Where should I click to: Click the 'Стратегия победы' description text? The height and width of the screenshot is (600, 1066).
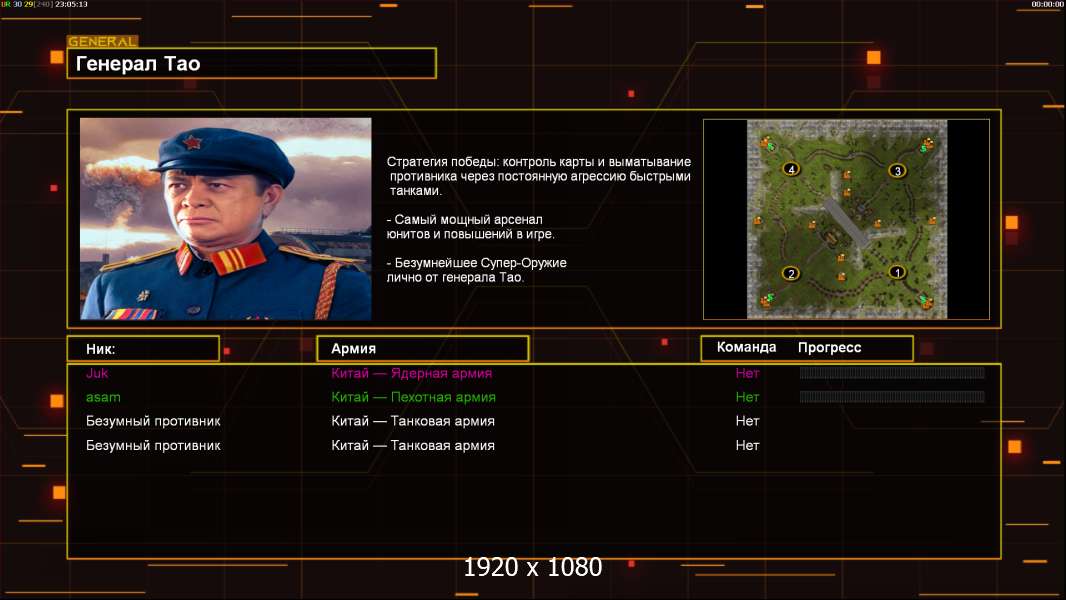click(x=538, y=176)
